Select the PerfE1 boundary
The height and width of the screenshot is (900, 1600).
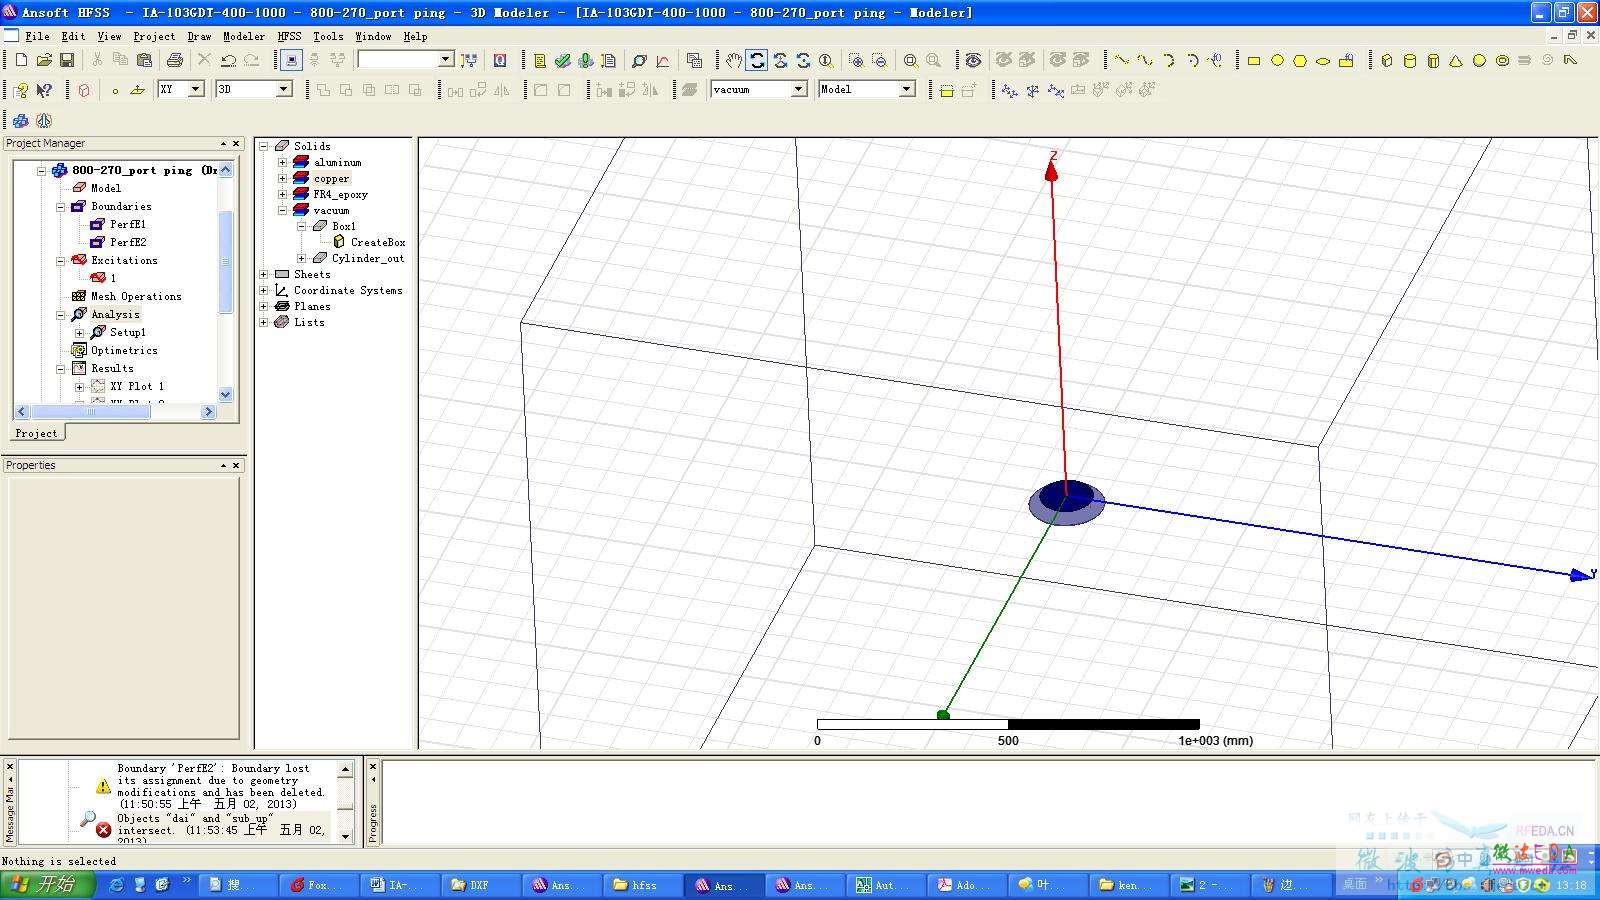pos(127,224)
